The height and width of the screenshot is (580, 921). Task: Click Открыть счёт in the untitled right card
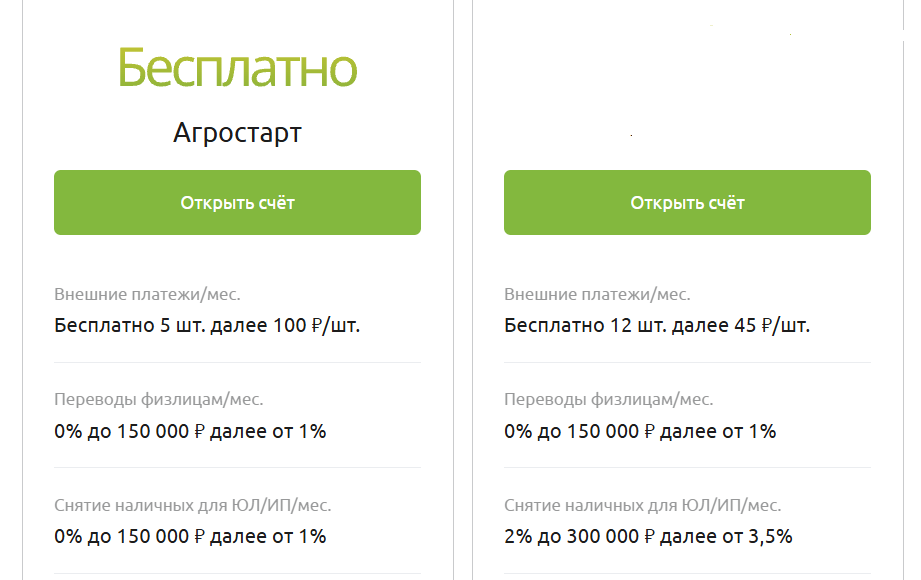coord(687,203)
